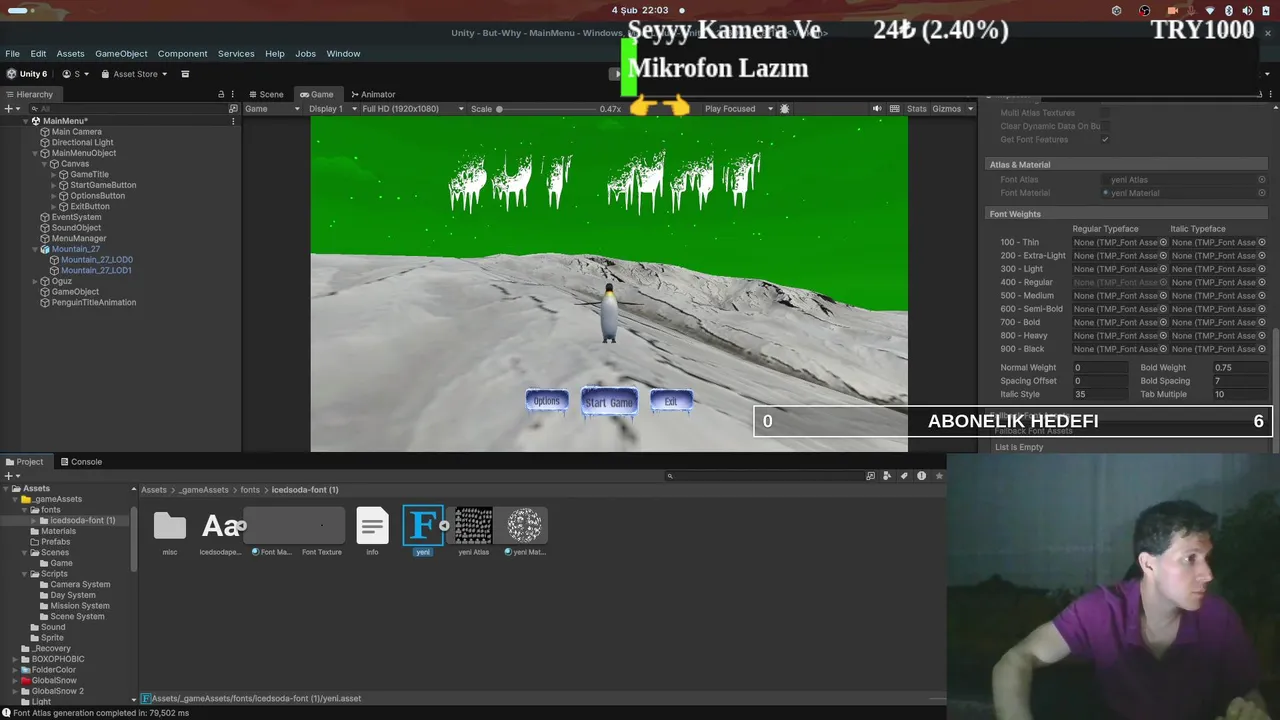Open the Asset Store dropdown
This screenshot has height=720, width=1280.
point(135,74)
